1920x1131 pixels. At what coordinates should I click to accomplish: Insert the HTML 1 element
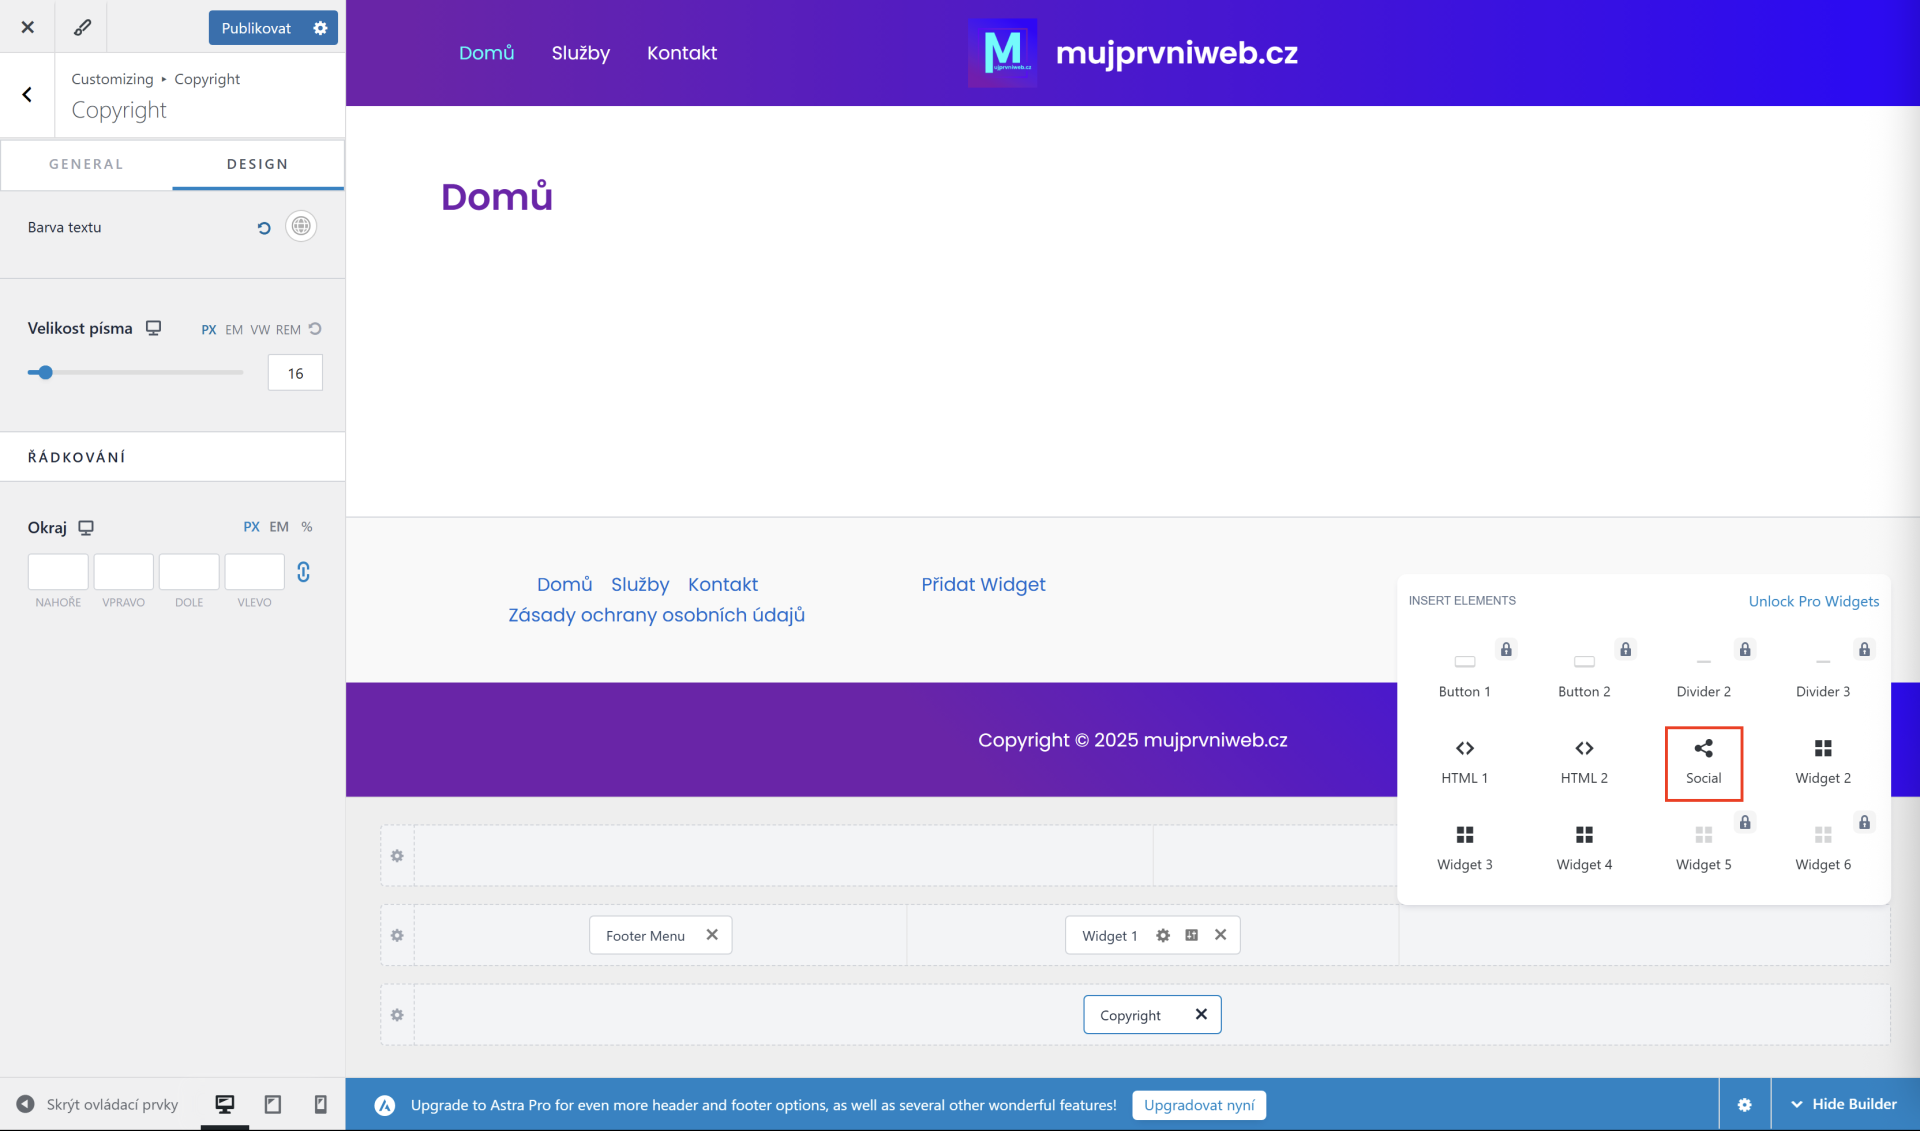(1464, 762)
